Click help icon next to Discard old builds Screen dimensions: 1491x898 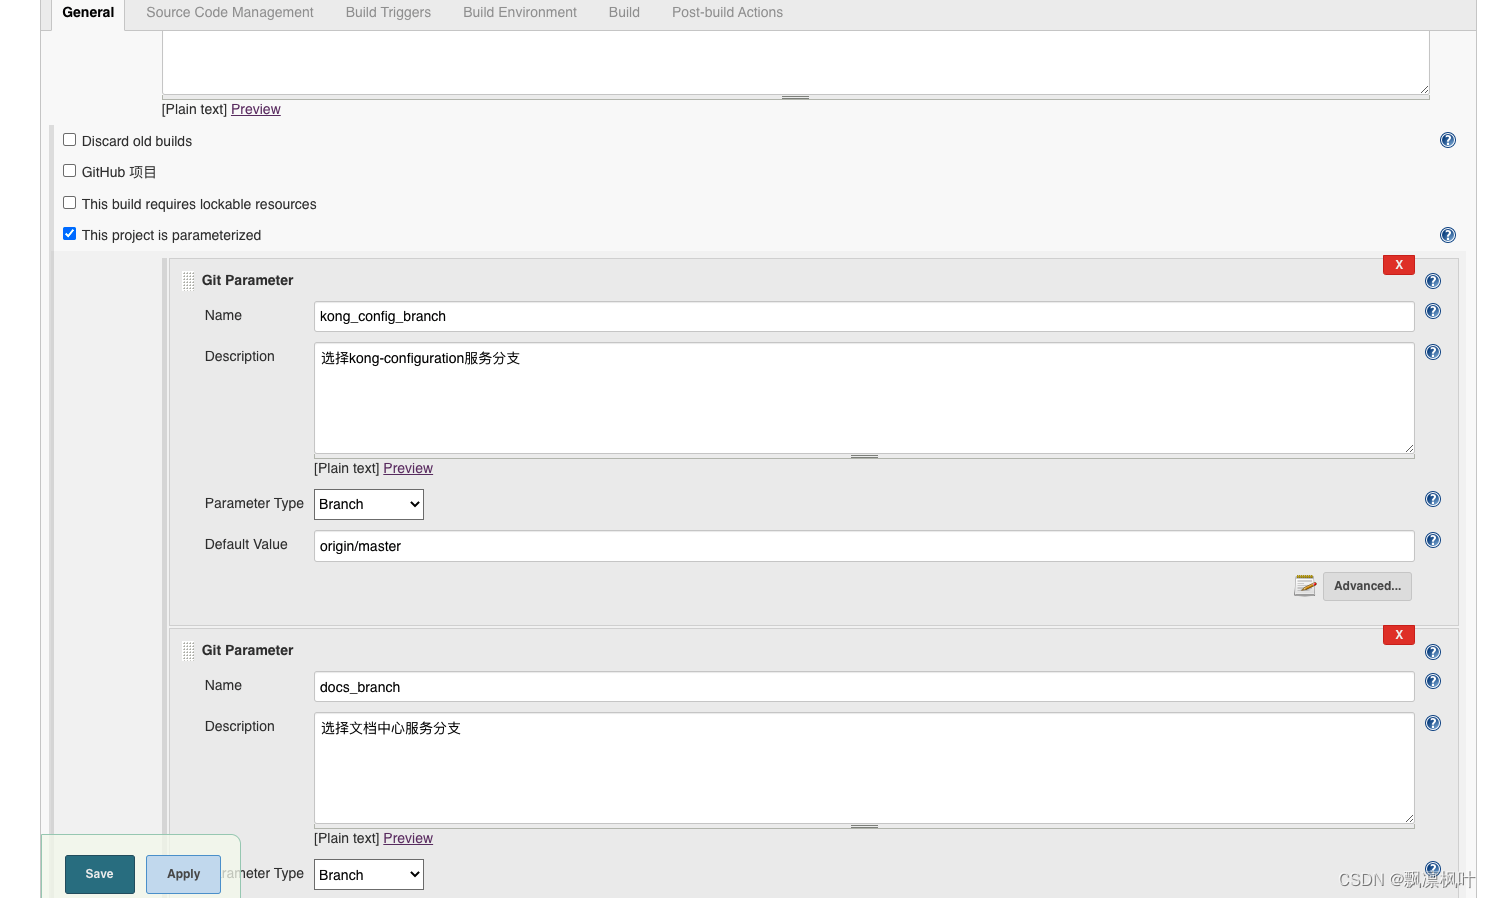[x=1447, y=140]
